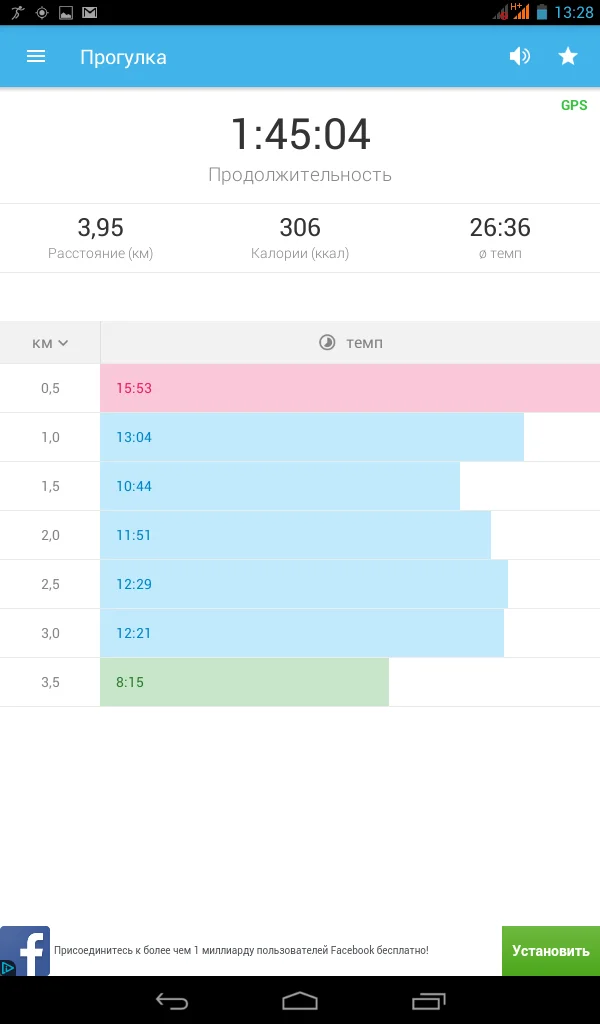Click the темп column header

[x=364, y=343]
